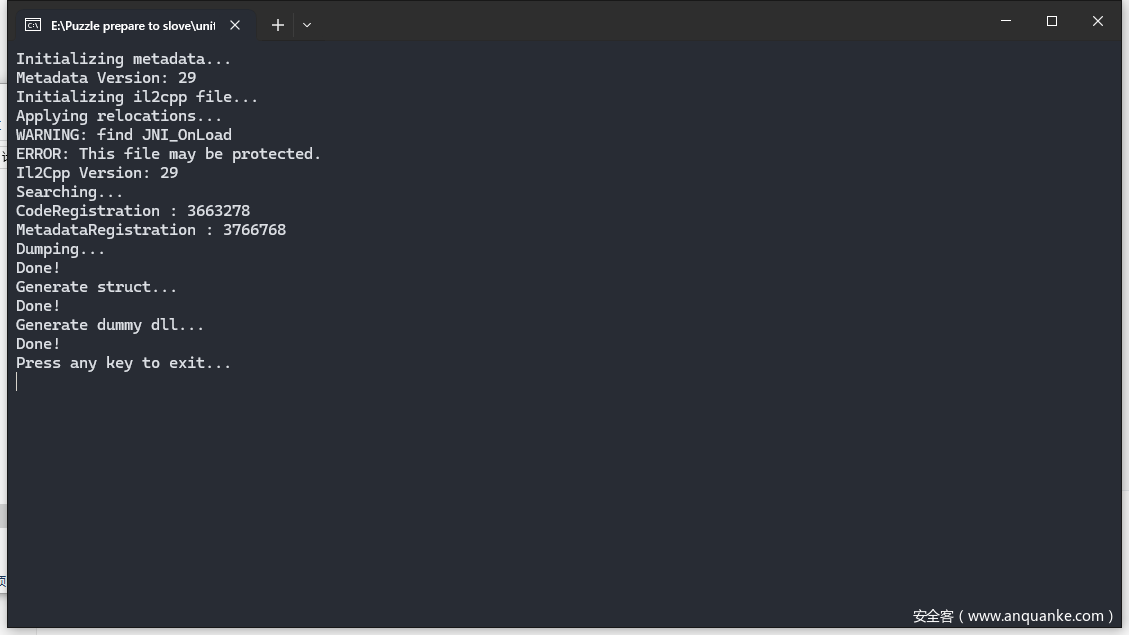Close the E:\Puzzle prepare to slove tab
This screenshot has height=635, width=1129.
click(x=235, y=25)
